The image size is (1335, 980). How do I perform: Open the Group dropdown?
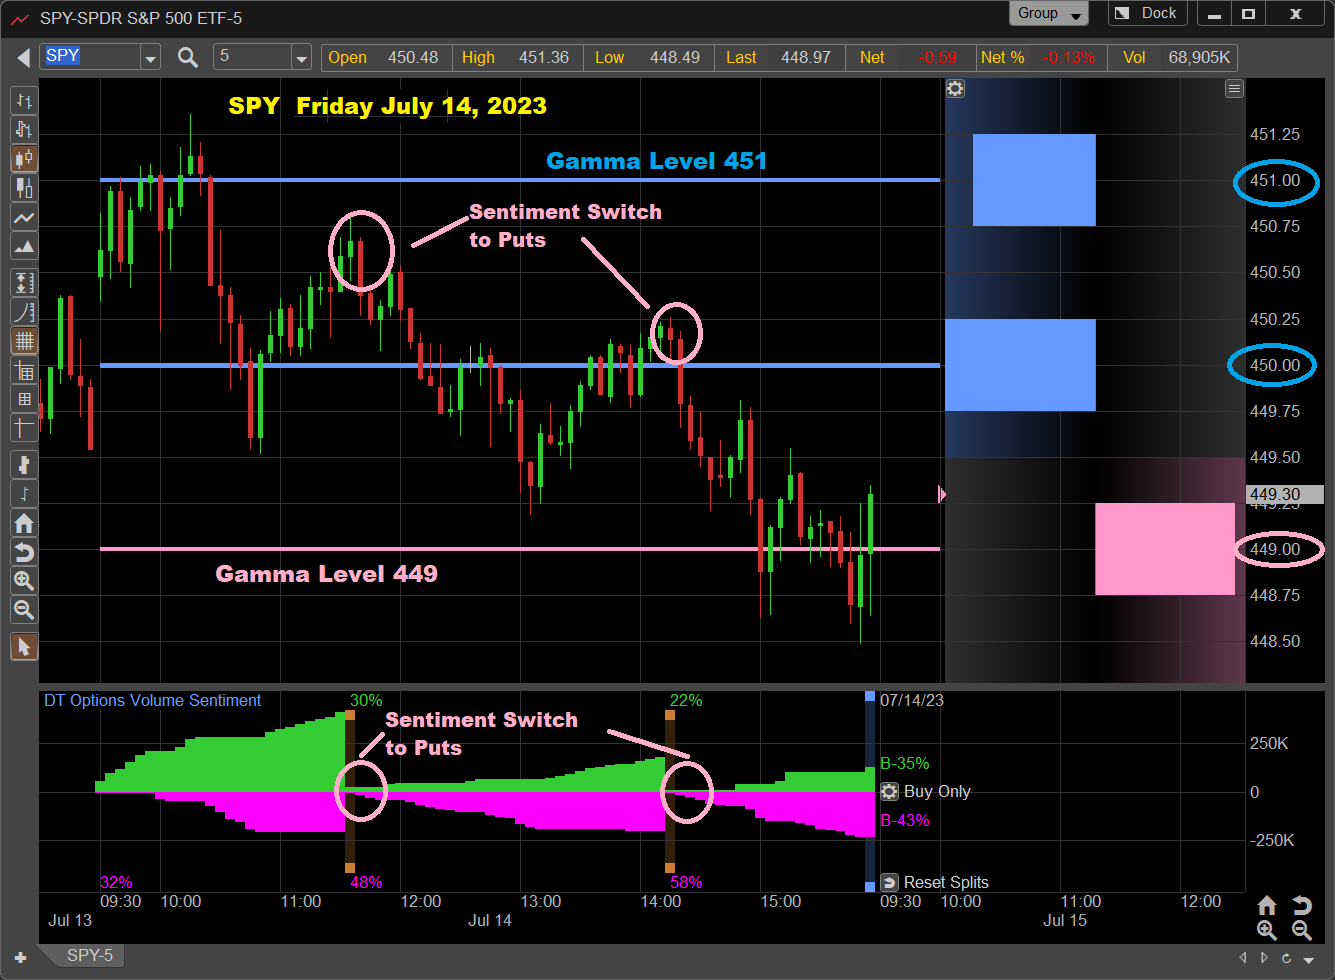click(1049, 14)
